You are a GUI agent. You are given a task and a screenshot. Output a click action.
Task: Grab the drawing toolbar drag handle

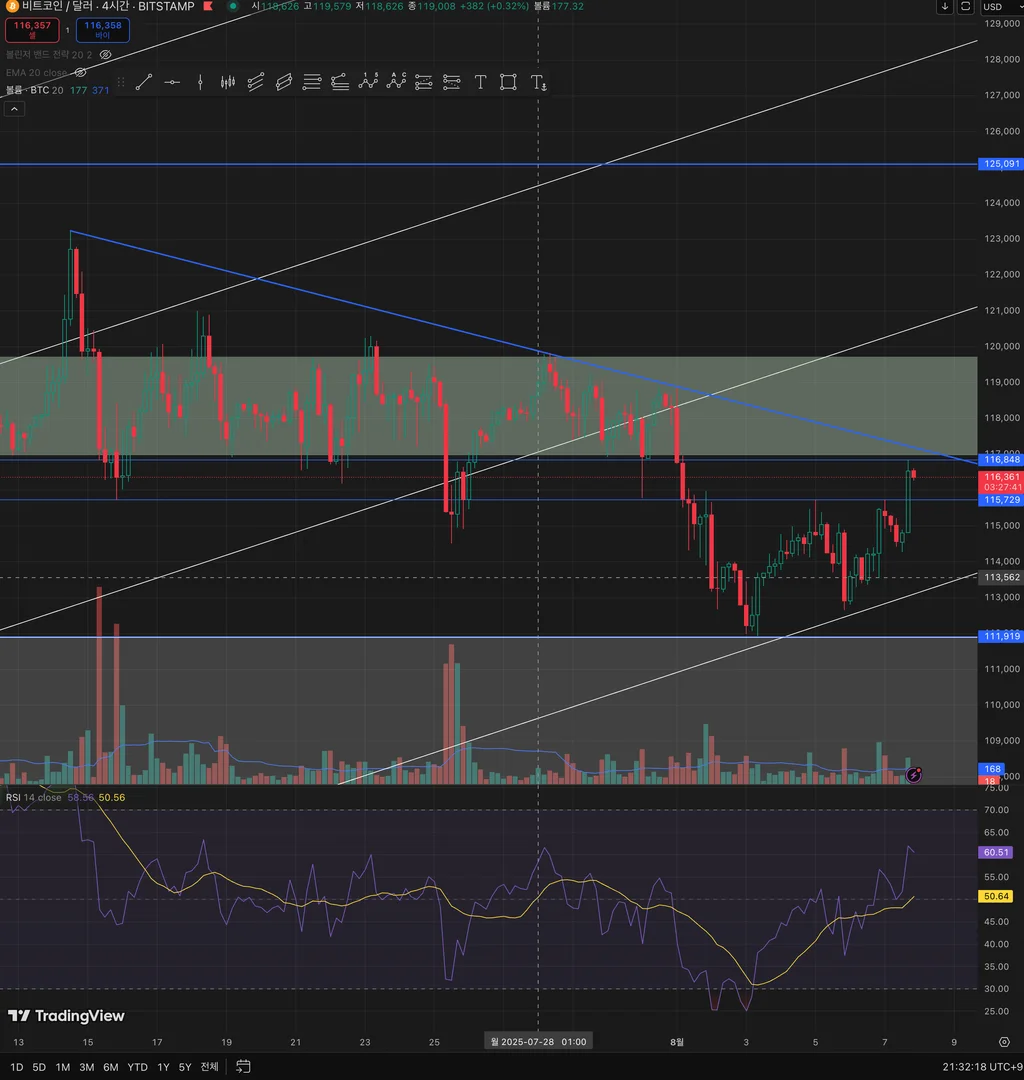point(121,83)
